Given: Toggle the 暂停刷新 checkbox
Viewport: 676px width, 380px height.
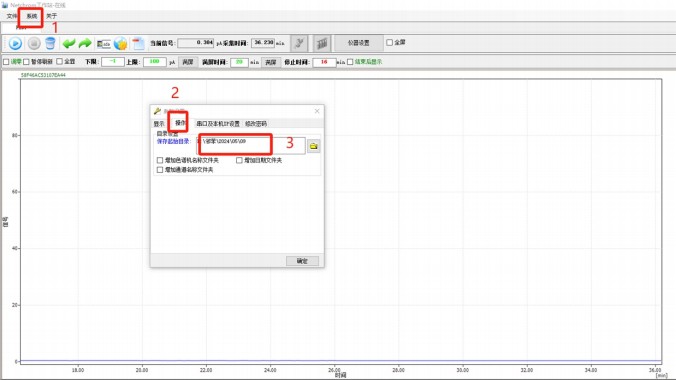Looking at the screenshot, I should pos(26,62).
